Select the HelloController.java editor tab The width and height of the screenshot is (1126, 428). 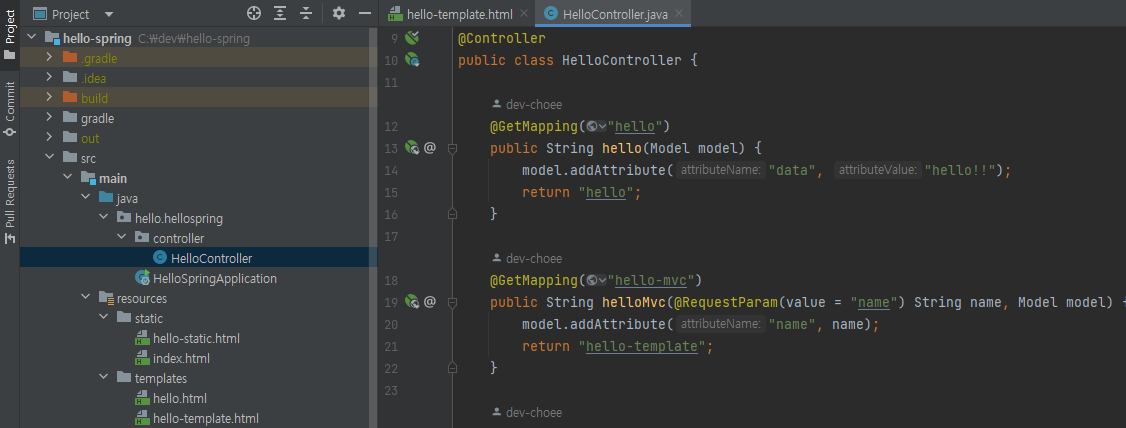611,14
